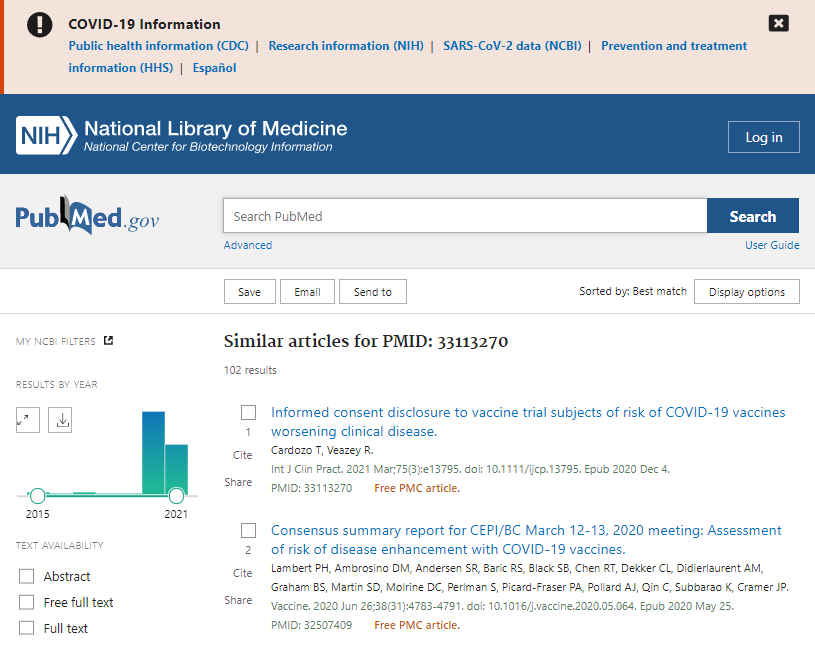
Task: Expand the results by year chart
Action: [x=28, y=420]
